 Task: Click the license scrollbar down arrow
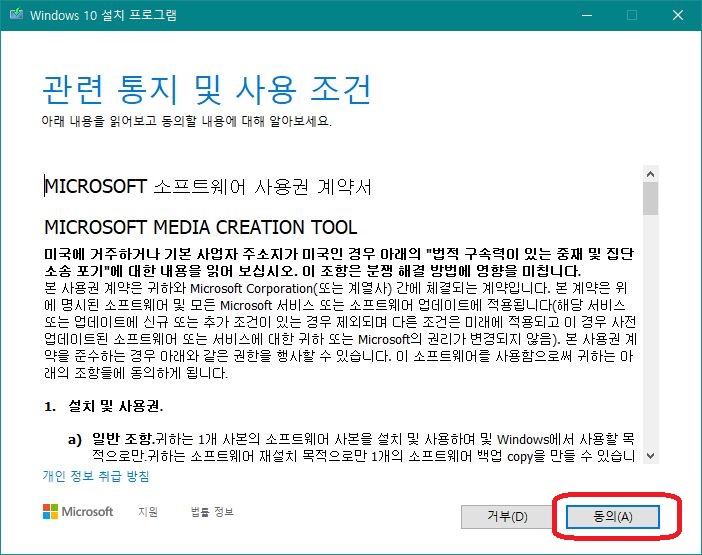[x=651, y=456]
